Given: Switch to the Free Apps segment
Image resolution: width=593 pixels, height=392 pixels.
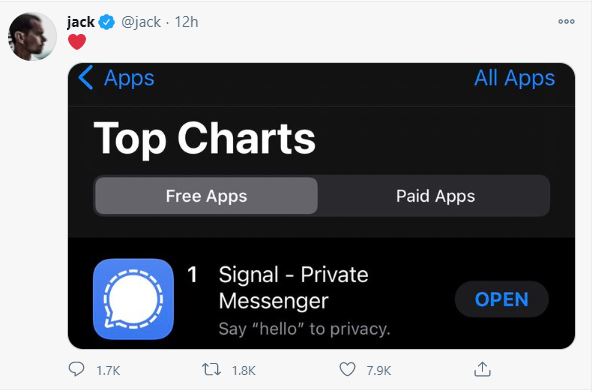Looking at the screenshot, I should tap(206, 196).
